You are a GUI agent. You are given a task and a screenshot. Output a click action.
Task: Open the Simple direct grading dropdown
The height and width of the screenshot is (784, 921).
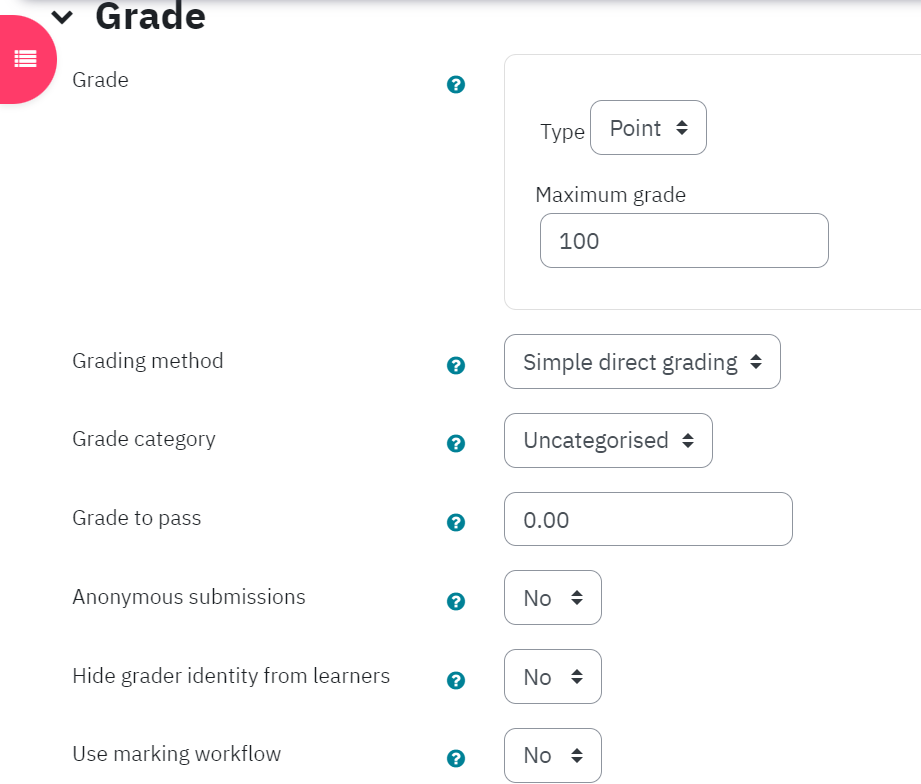(642, 362)
